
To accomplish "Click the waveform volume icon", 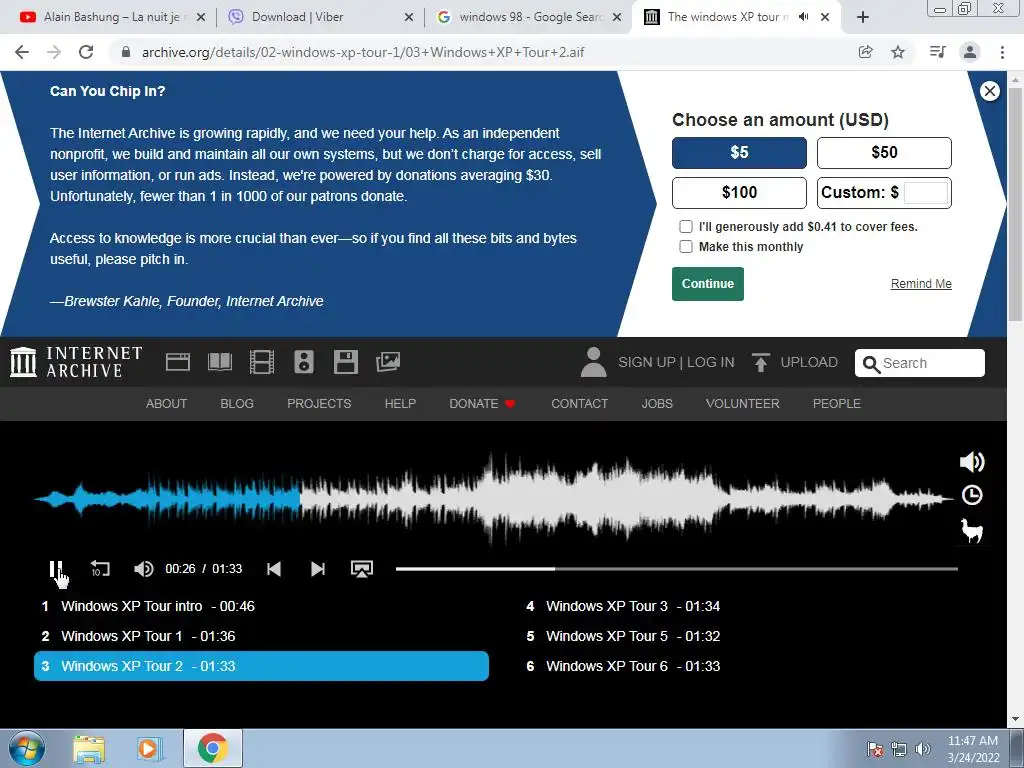I will click(x=972, y=462).
